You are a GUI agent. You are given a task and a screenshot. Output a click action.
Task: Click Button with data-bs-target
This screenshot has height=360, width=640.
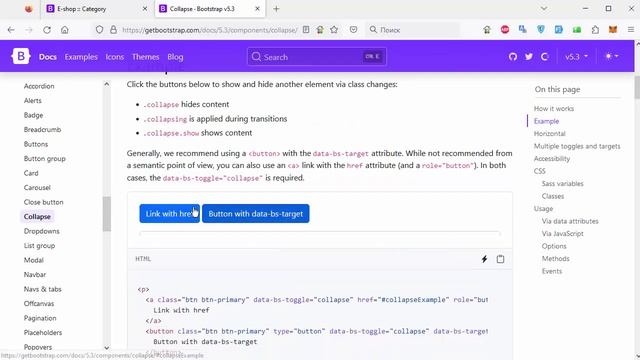pyautogui.click(x=256, y=213)
